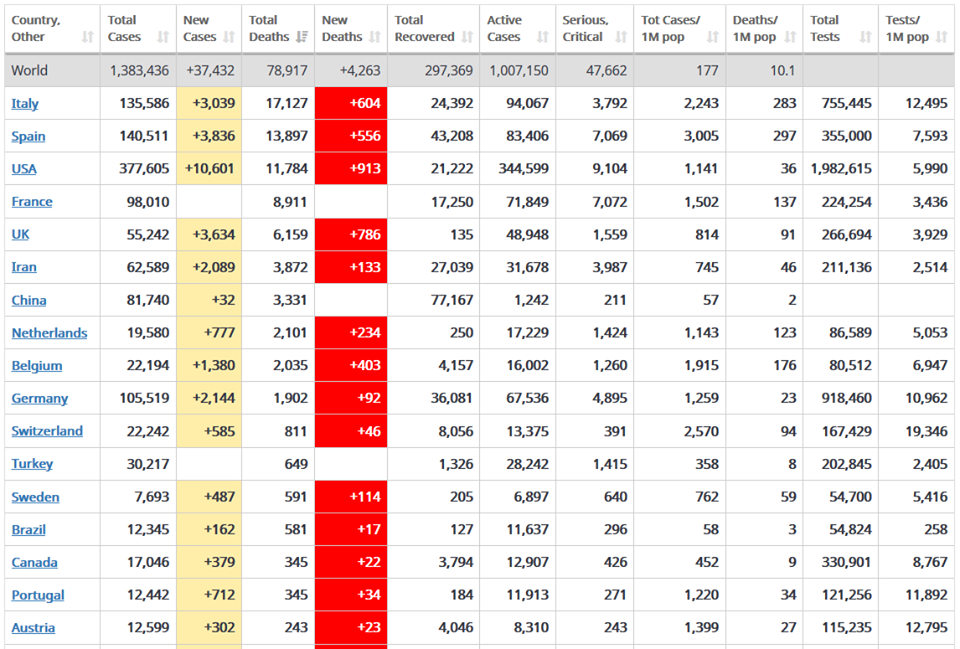Open the Austria country link
The image size is (960, 649).
click(x=33, y=628)
